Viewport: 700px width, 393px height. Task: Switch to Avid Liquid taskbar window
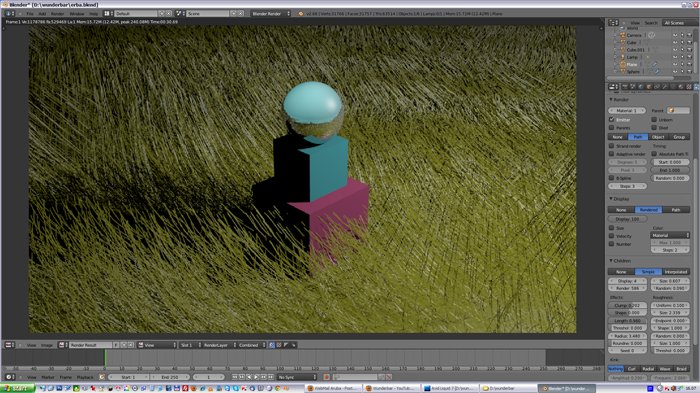click(450, 388)
